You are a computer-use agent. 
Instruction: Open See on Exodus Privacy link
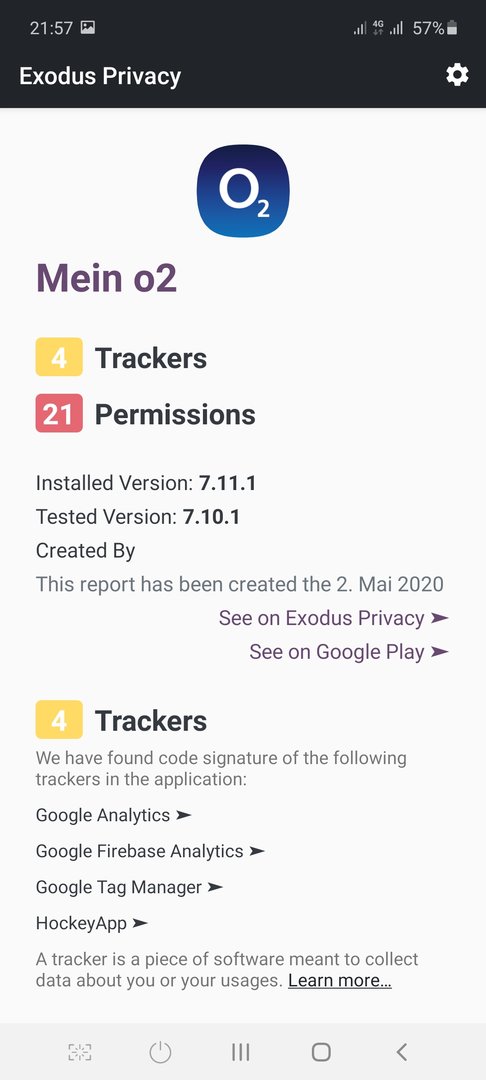[334, 618]
